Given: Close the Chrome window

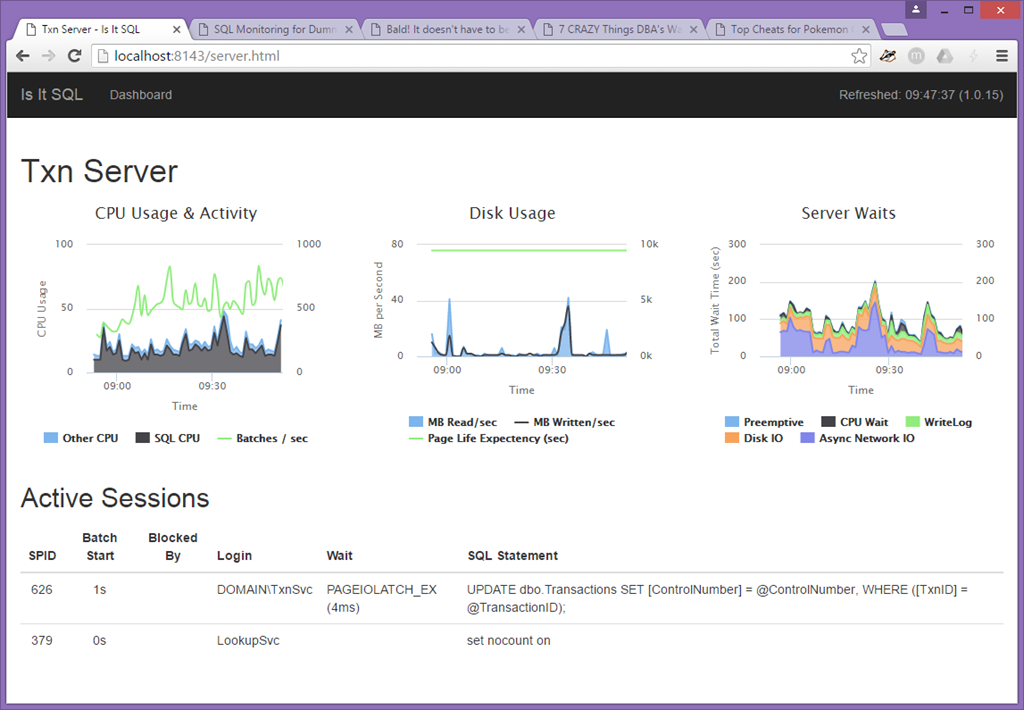Looking at the screenshot, I should 1001,10.
